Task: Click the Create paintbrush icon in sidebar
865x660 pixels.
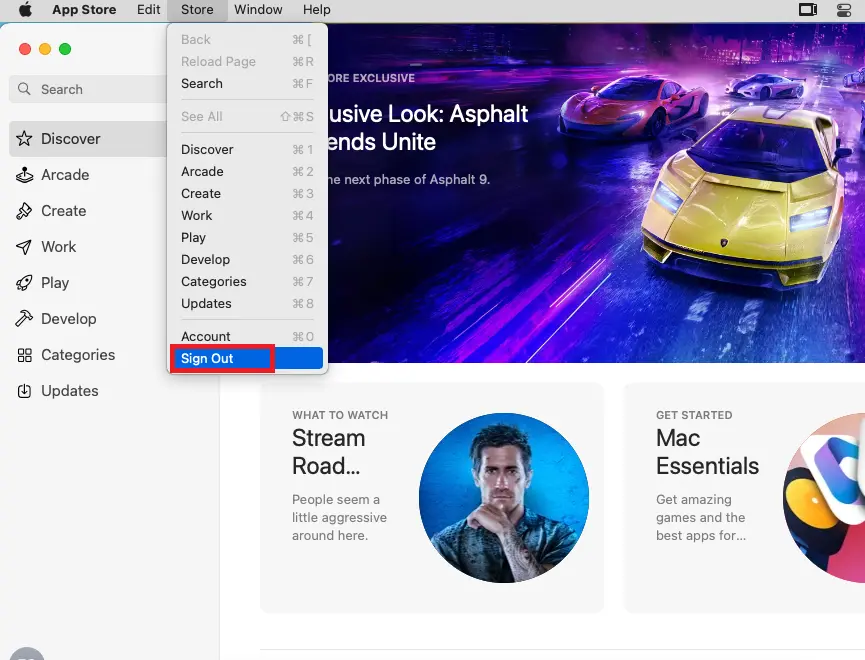Action: [24, 211]
